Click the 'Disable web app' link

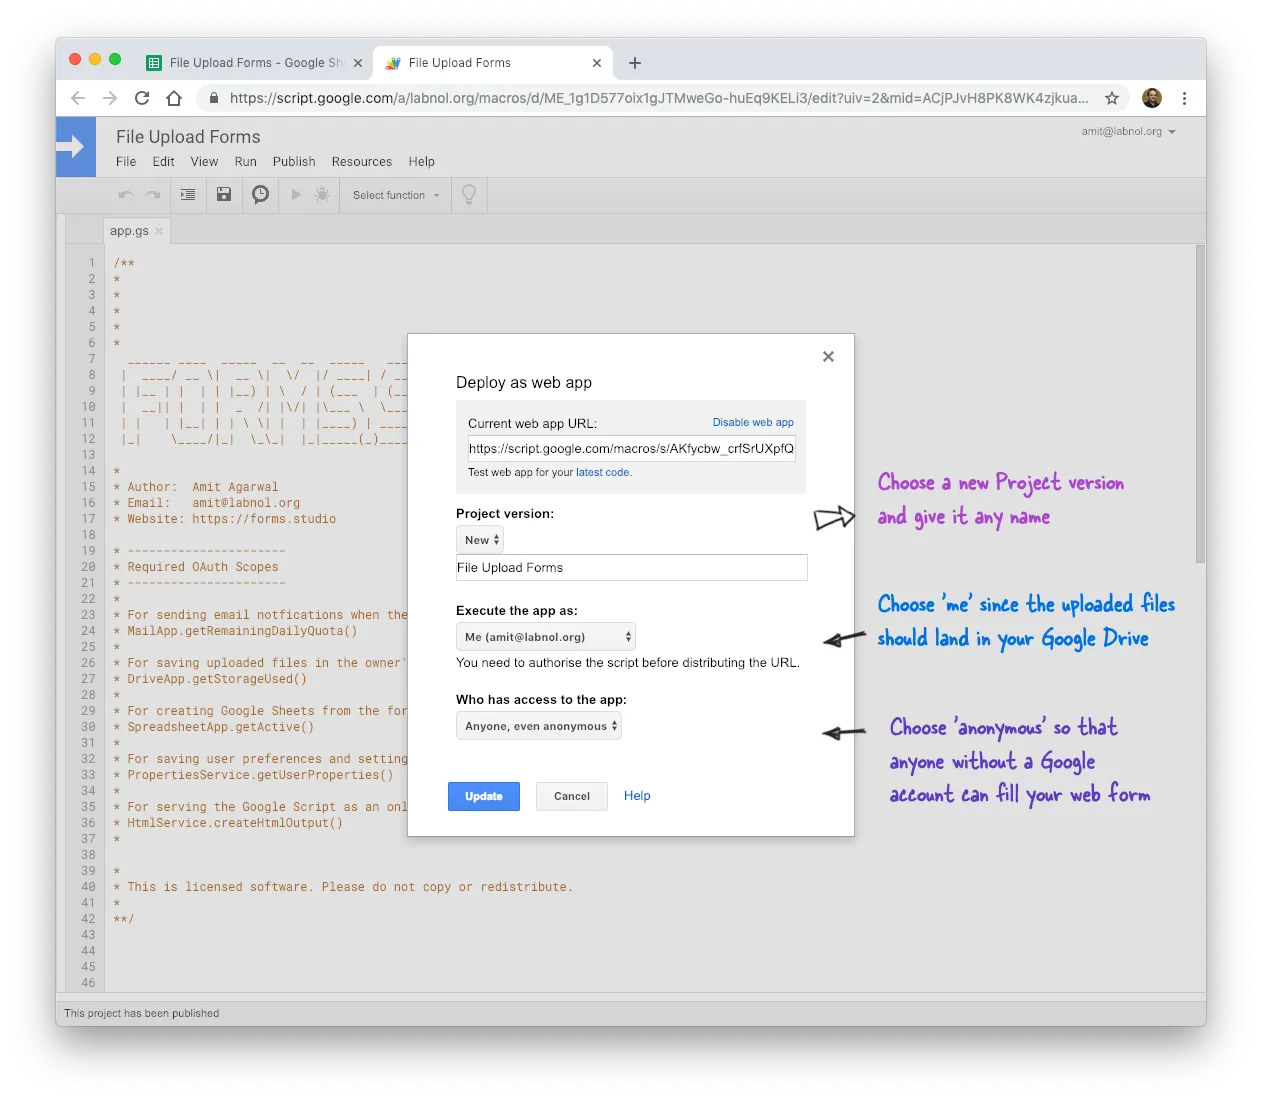pyautogui.click(x=753, y=422)
